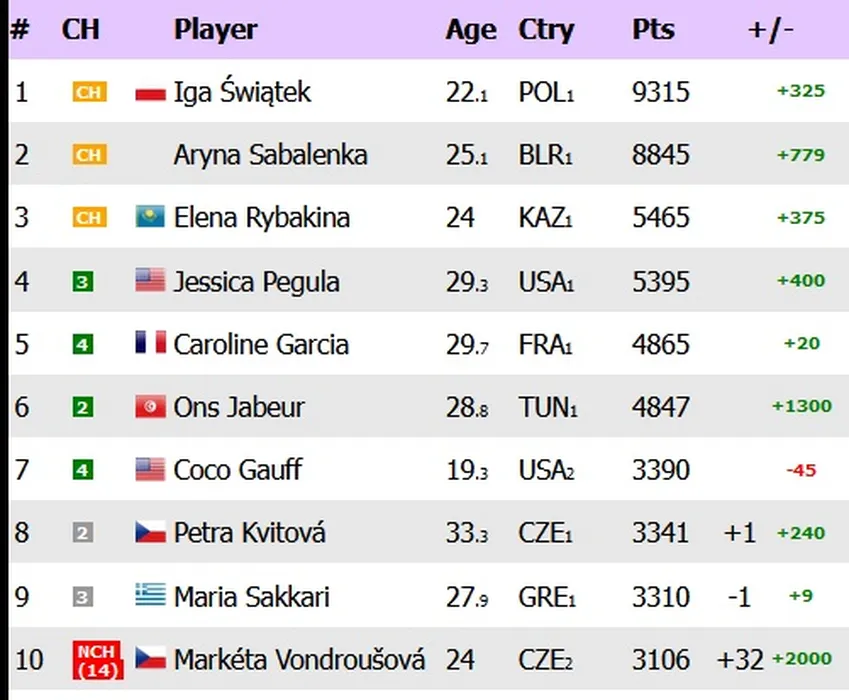The image size is (849, 700).
Task: Click the French flag beside Caroline Garcia
Action: (150, 344)
